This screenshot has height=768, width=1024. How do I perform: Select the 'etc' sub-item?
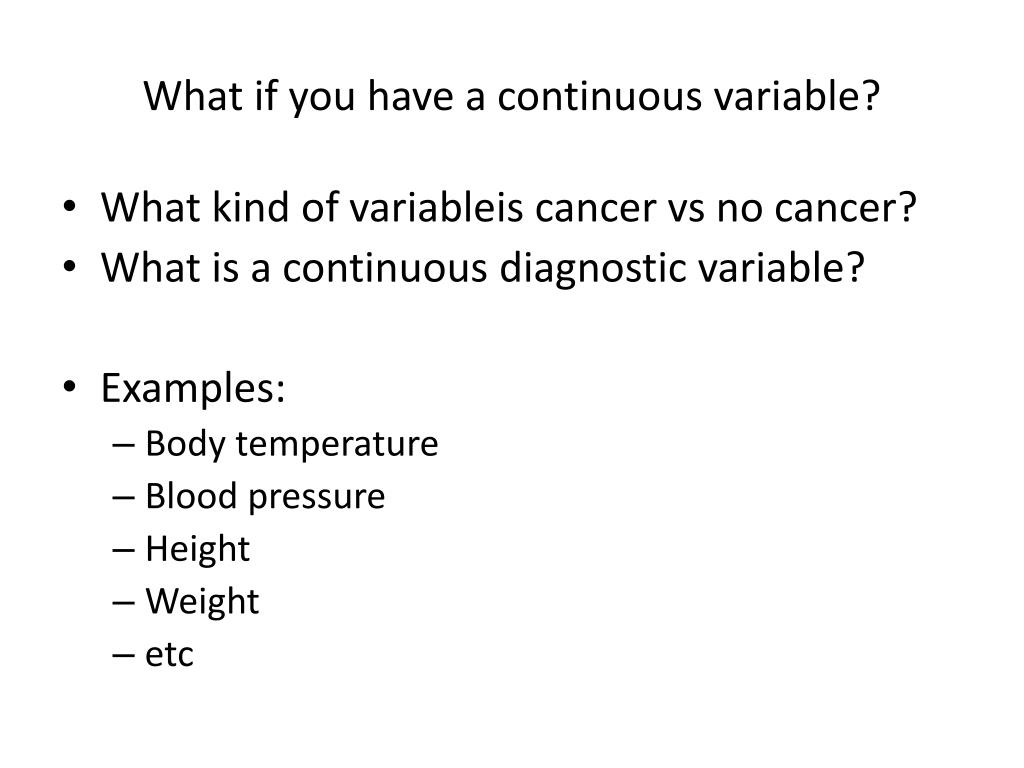coord(169,656)
